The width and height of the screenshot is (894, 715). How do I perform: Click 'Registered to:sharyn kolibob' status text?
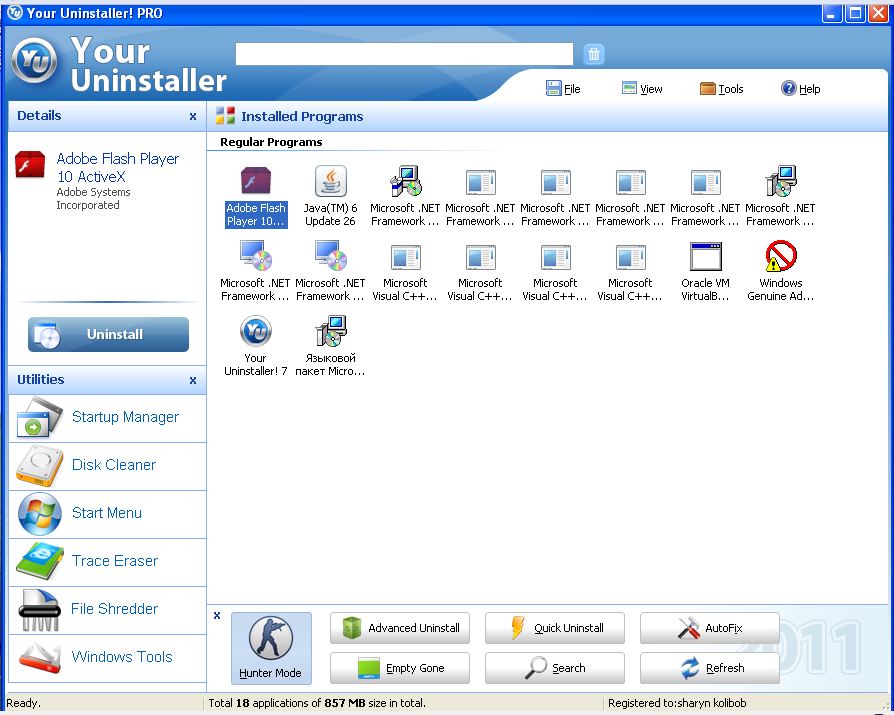pyautogui.click(x=677, y=703)
